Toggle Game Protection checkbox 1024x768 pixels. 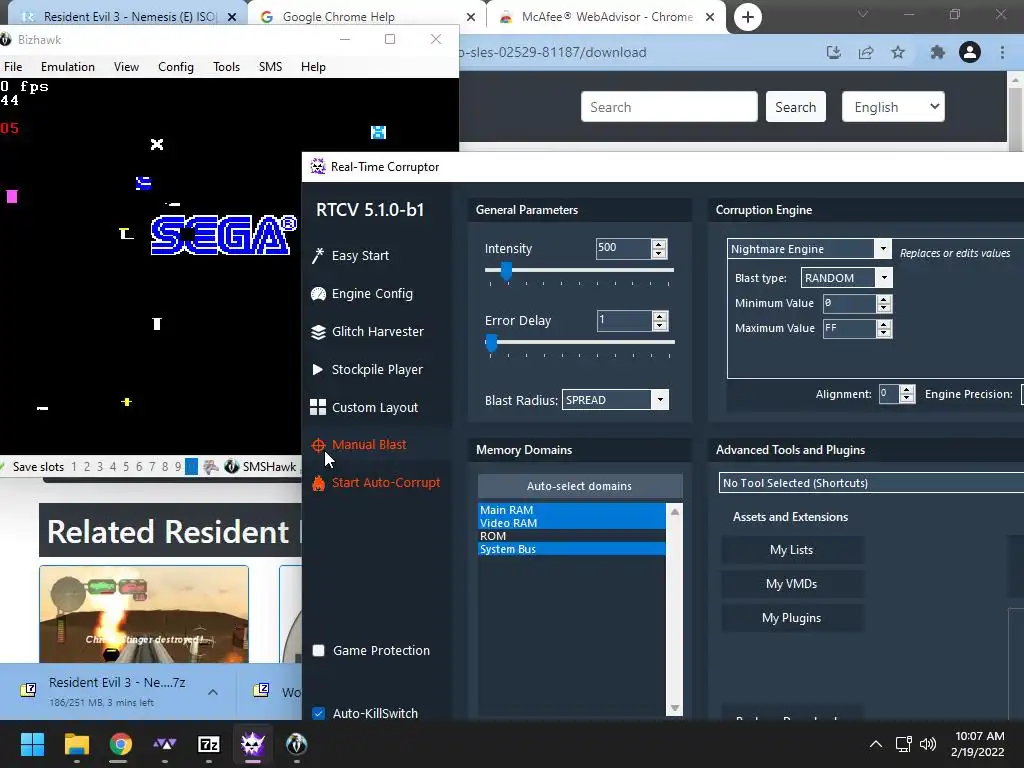318,650
